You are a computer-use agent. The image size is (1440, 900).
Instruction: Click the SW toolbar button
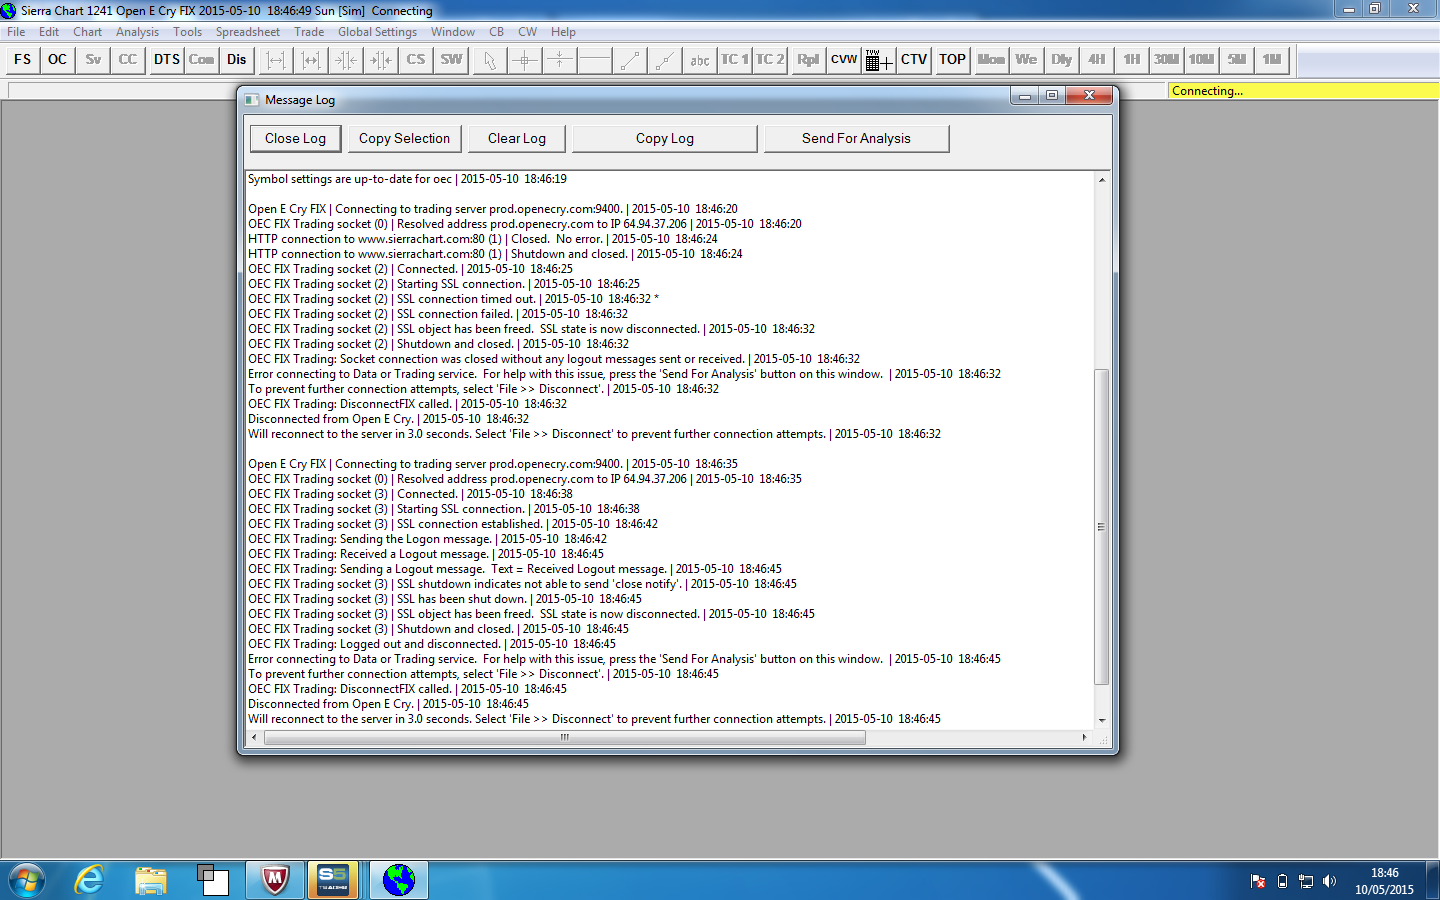click(x=452, y=60)
